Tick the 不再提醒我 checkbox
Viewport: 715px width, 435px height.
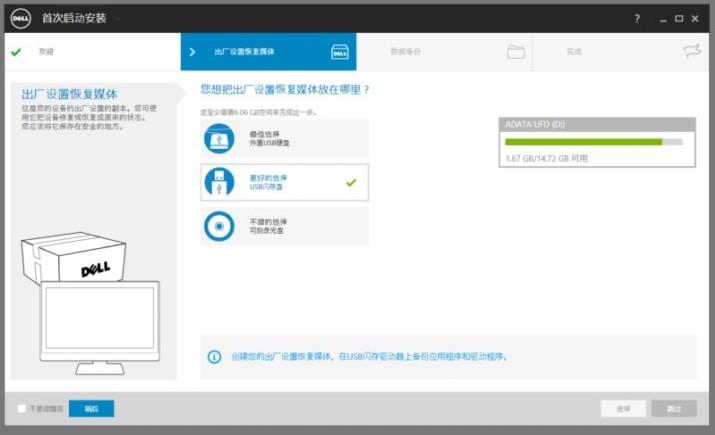point(21,409)
